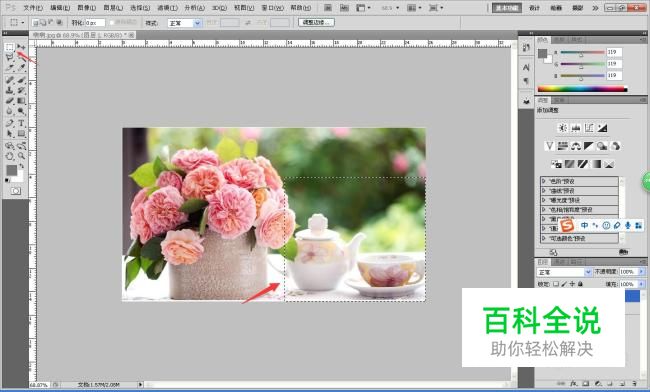Select the Blur tool
Image resolution: width=650 pixels, height=392 pixels.
9,111
